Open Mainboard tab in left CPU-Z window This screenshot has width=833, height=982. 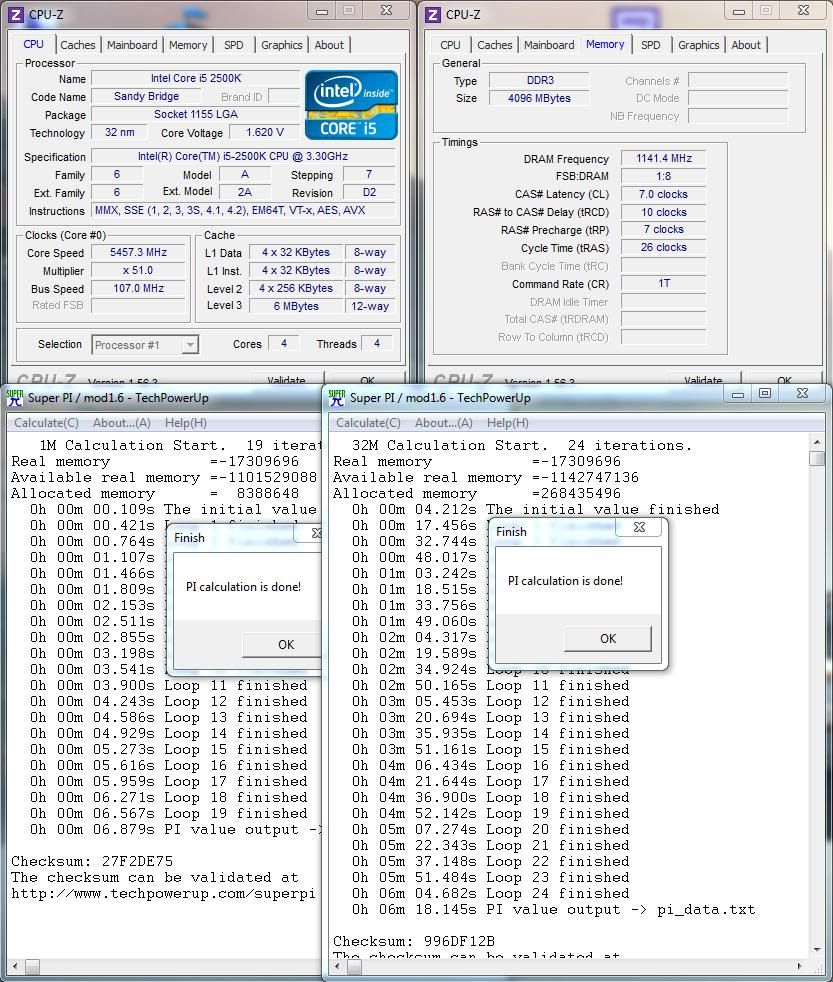point(132,45)
